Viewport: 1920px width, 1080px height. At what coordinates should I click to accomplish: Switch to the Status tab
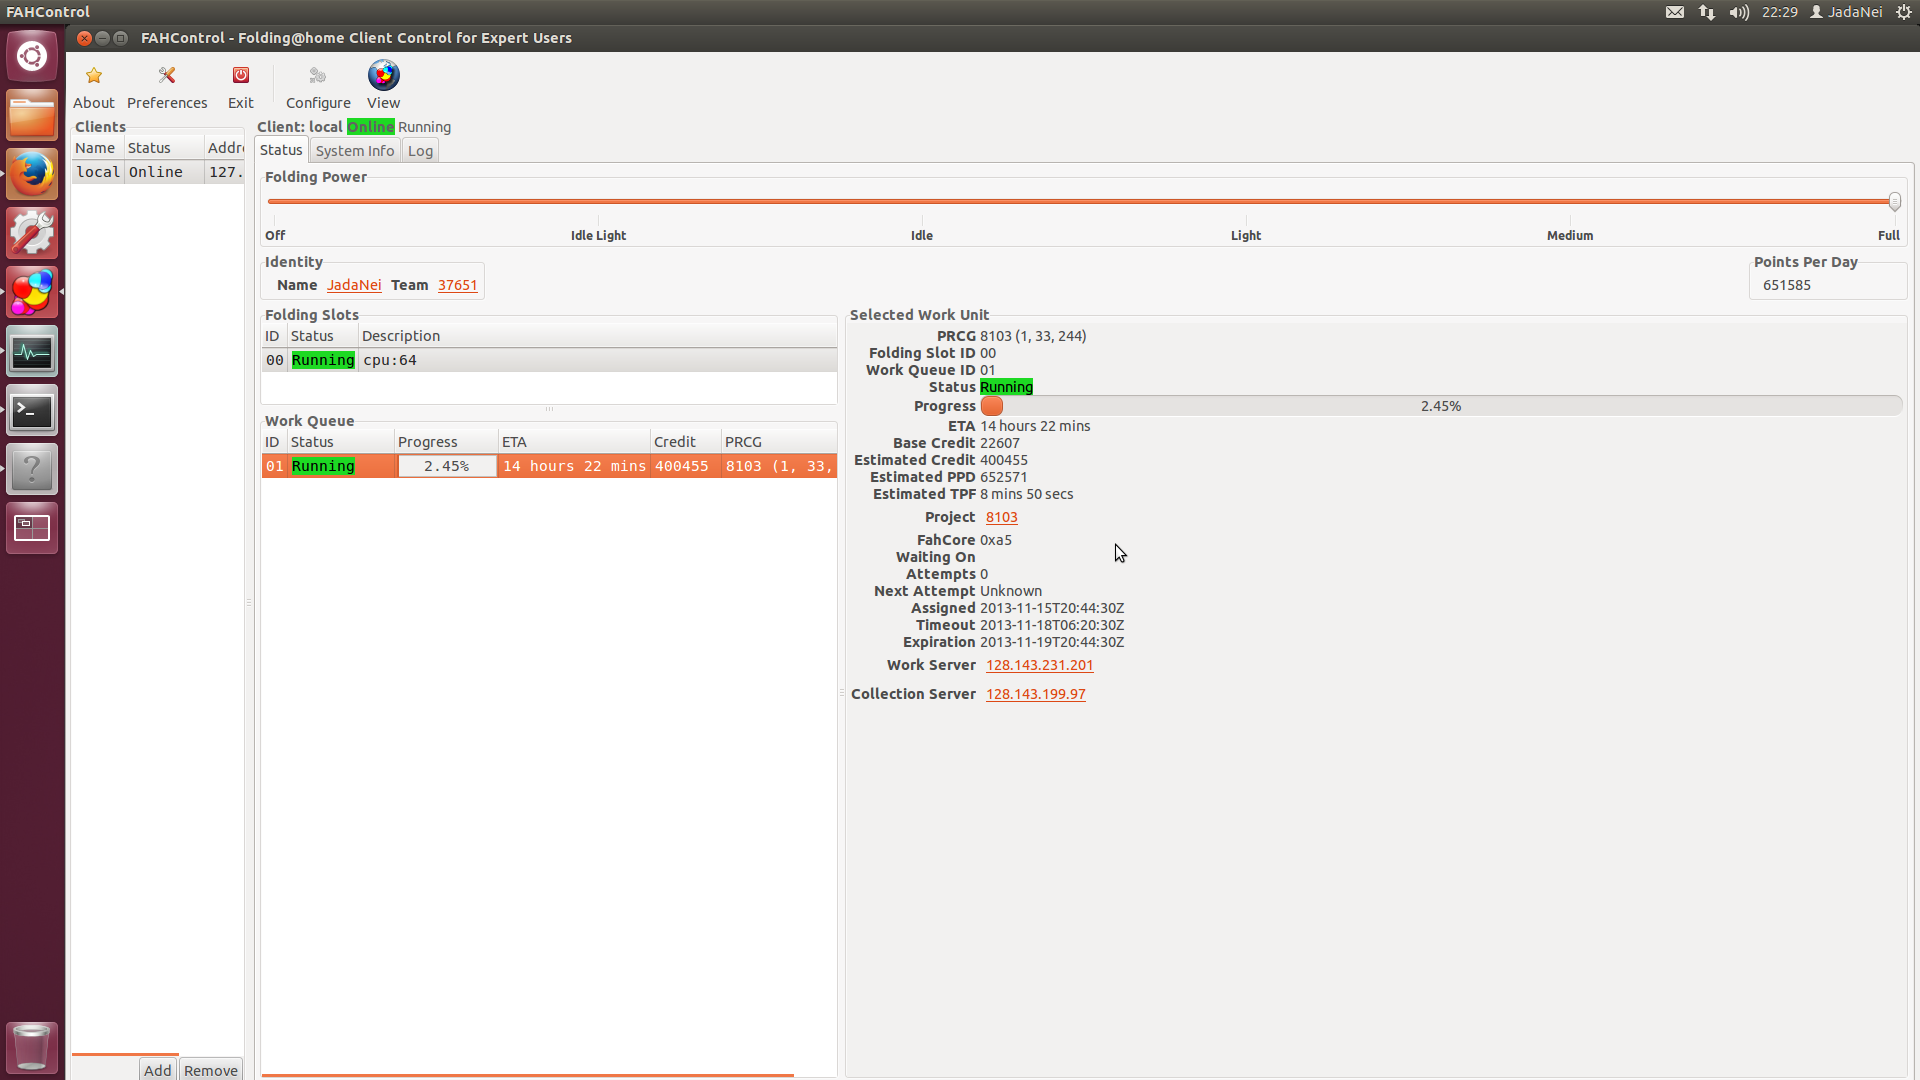(x=281, y=150)
